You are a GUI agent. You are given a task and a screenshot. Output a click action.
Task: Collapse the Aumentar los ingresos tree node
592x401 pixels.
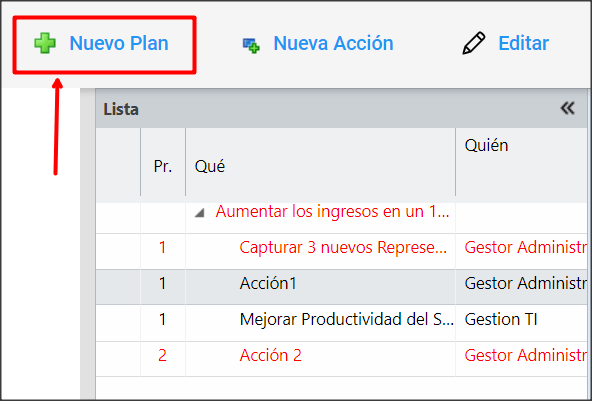(x=199, y=213)
